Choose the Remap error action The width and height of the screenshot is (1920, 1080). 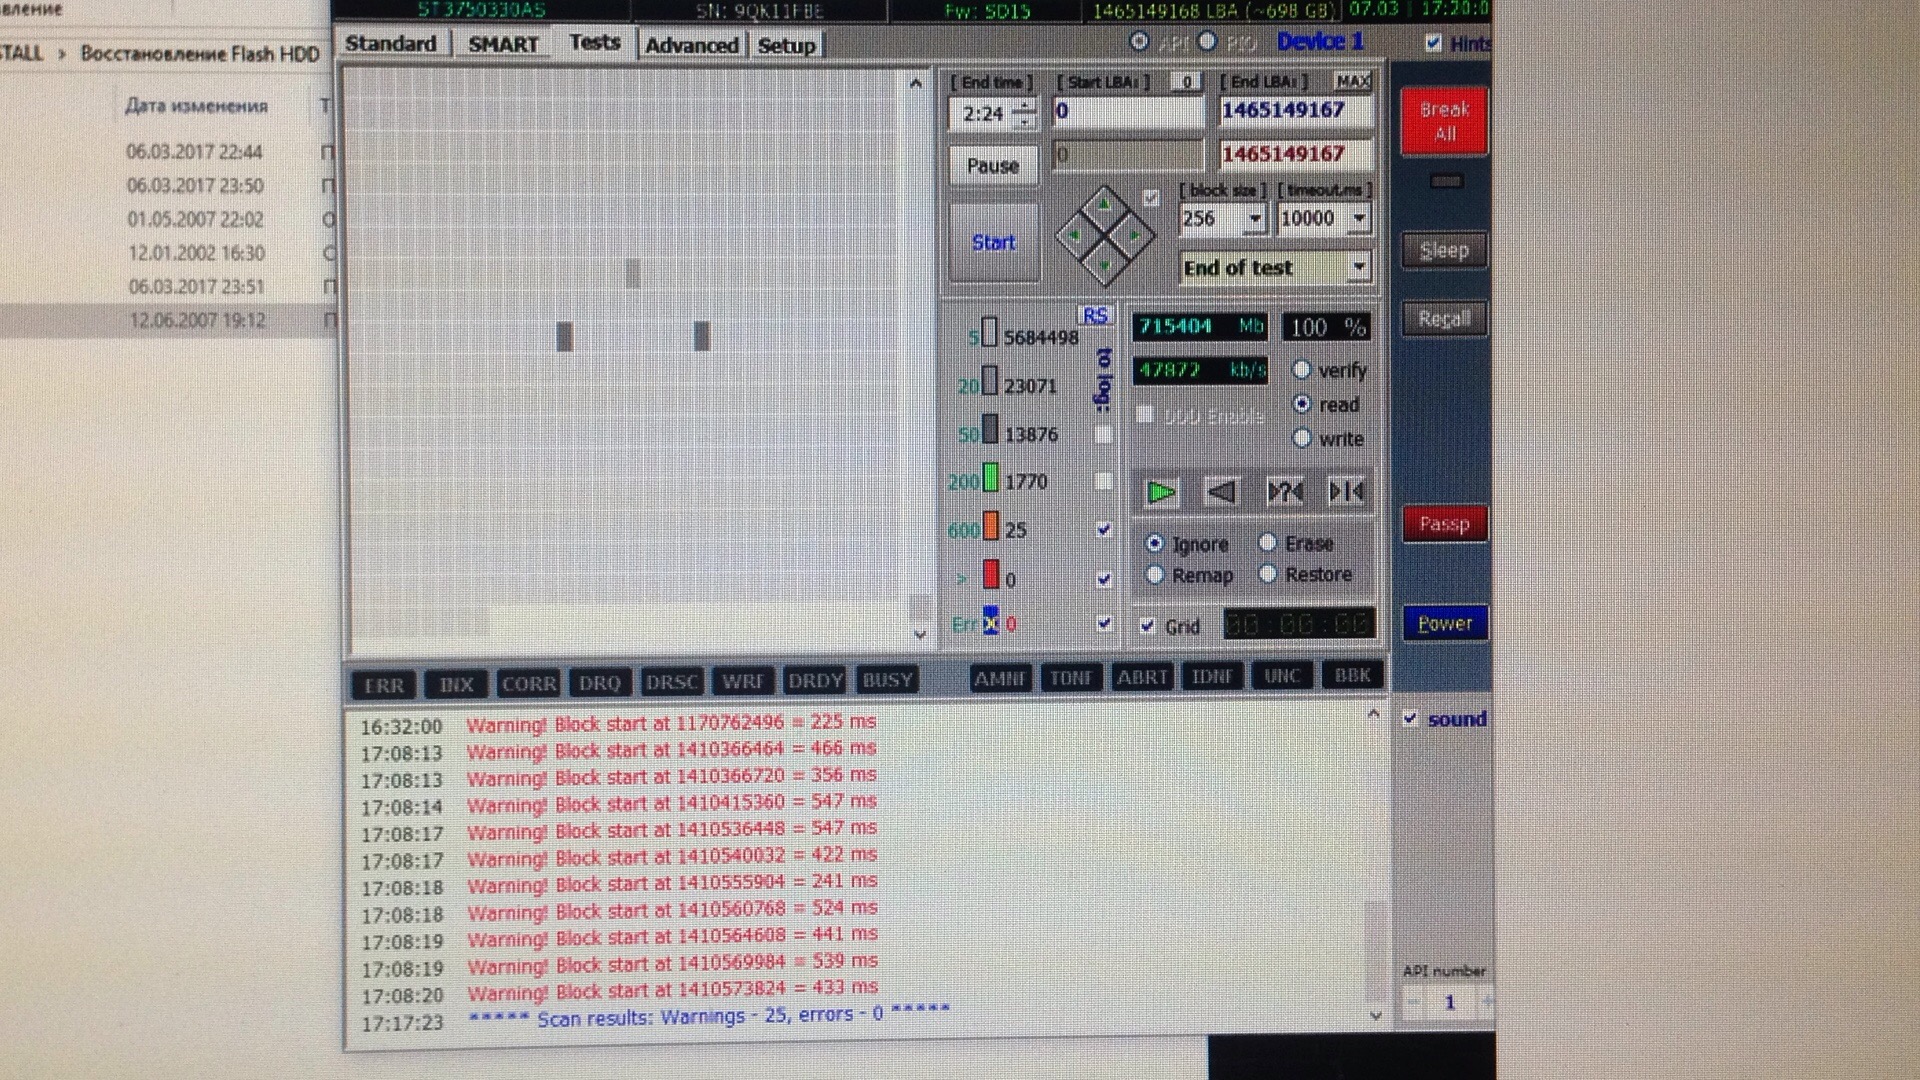point(1156,575)
